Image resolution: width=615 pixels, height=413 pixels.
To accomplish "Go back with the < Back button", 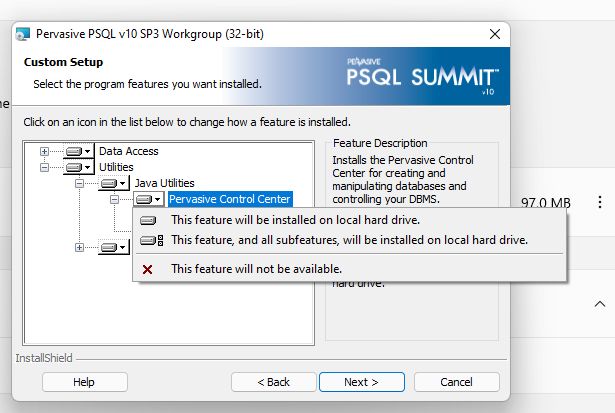I will (273, 382).
